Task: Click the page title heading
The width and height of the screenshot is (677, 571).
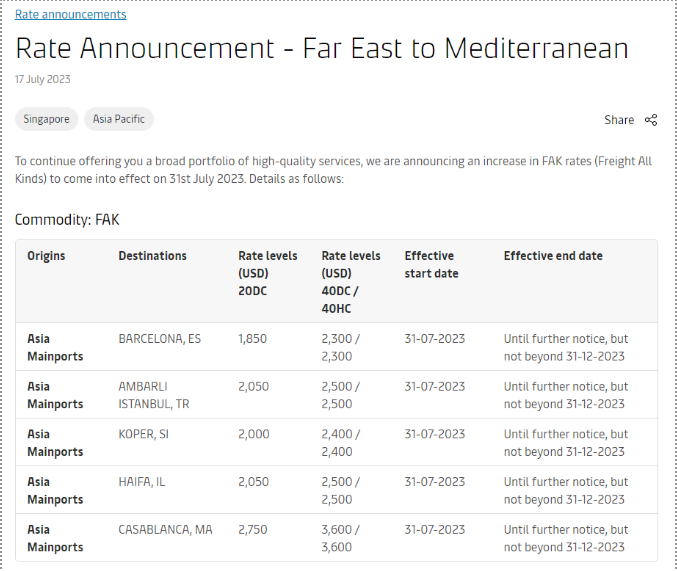Action: 321,48
